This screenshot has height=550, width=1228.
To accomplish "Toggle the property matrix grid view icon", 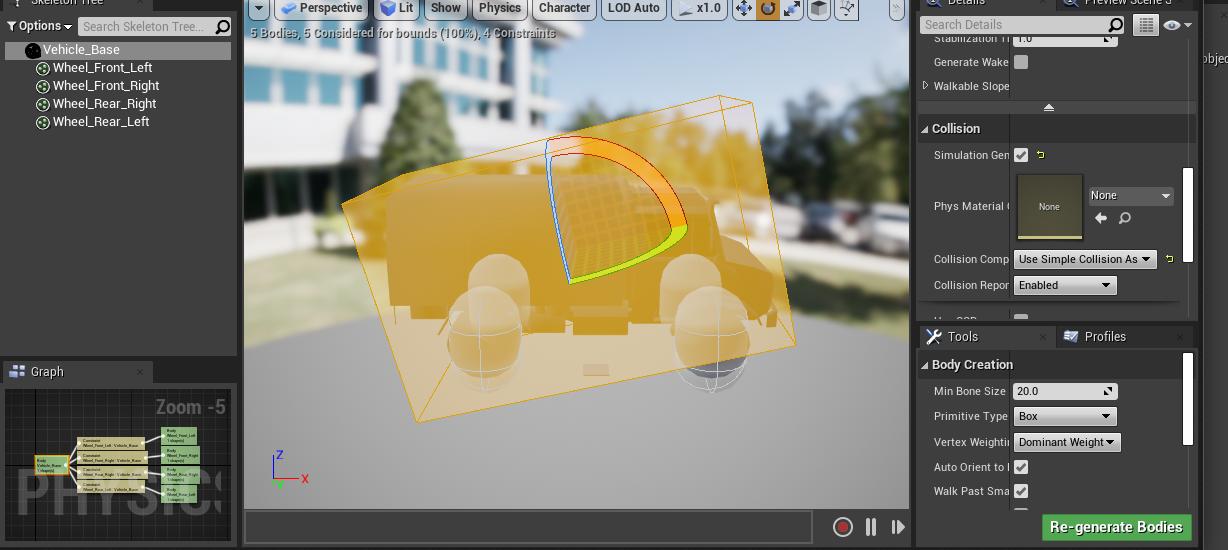I will click(1145, 26).
